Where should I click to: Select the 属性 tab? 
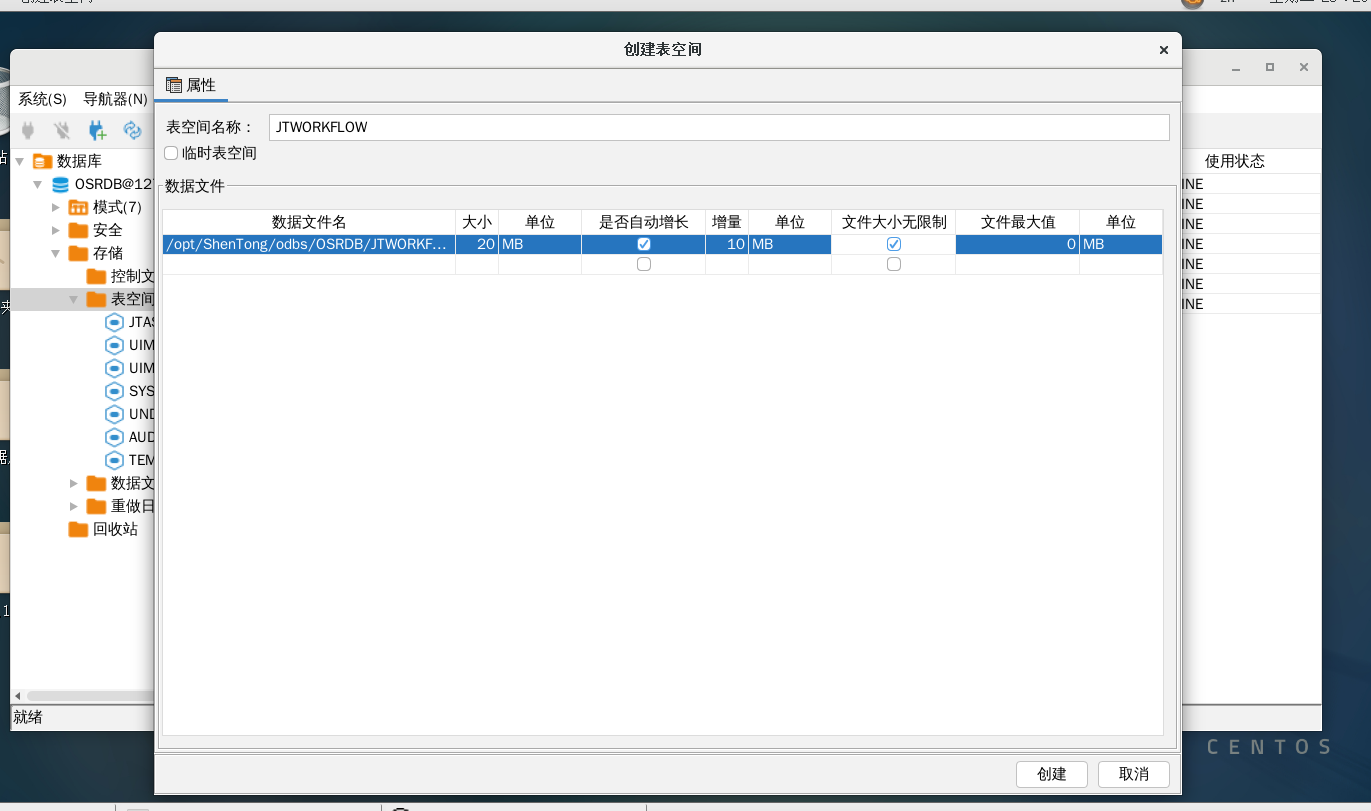pyautogui.click(x=191, y=85)
